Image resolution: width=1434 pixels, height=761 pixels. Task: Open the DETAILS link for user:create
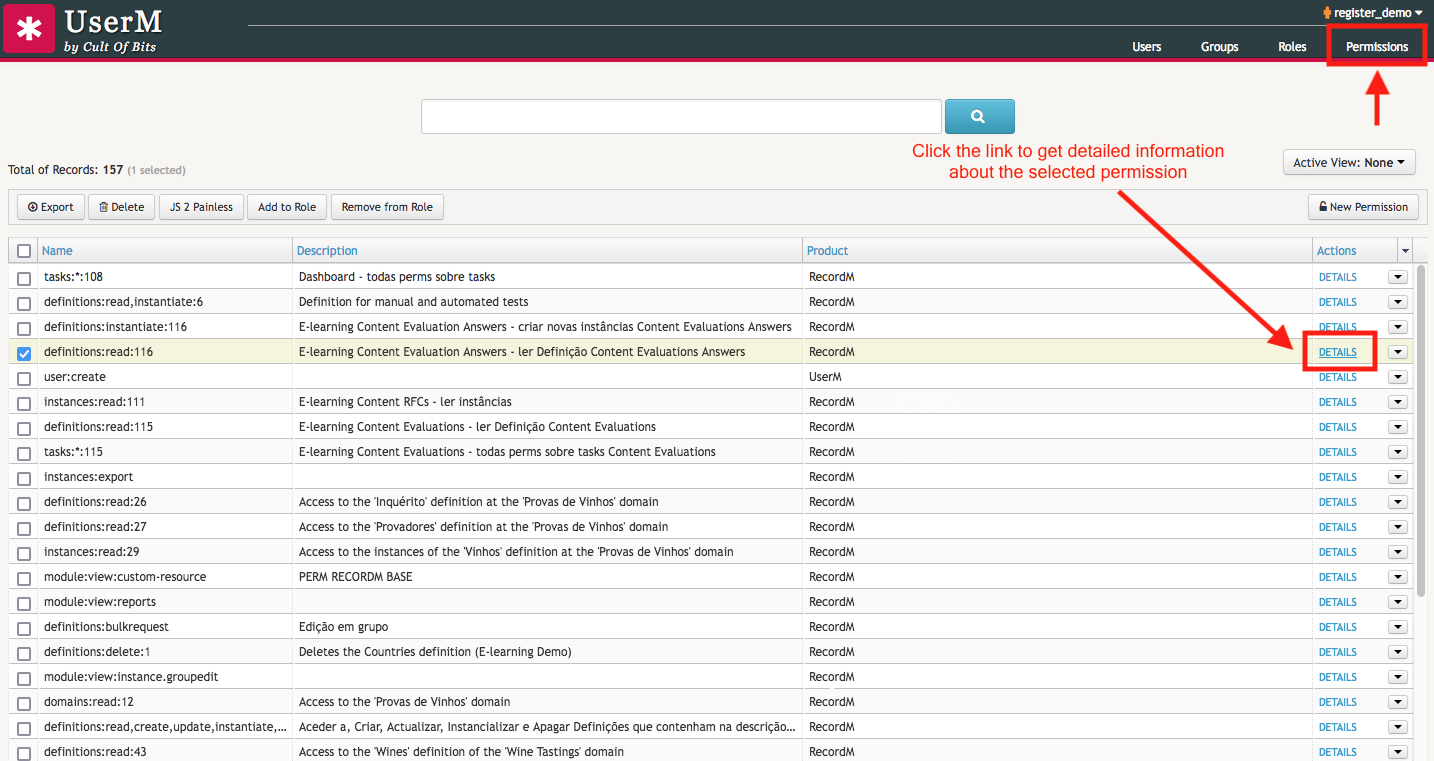pos(1337,377)
